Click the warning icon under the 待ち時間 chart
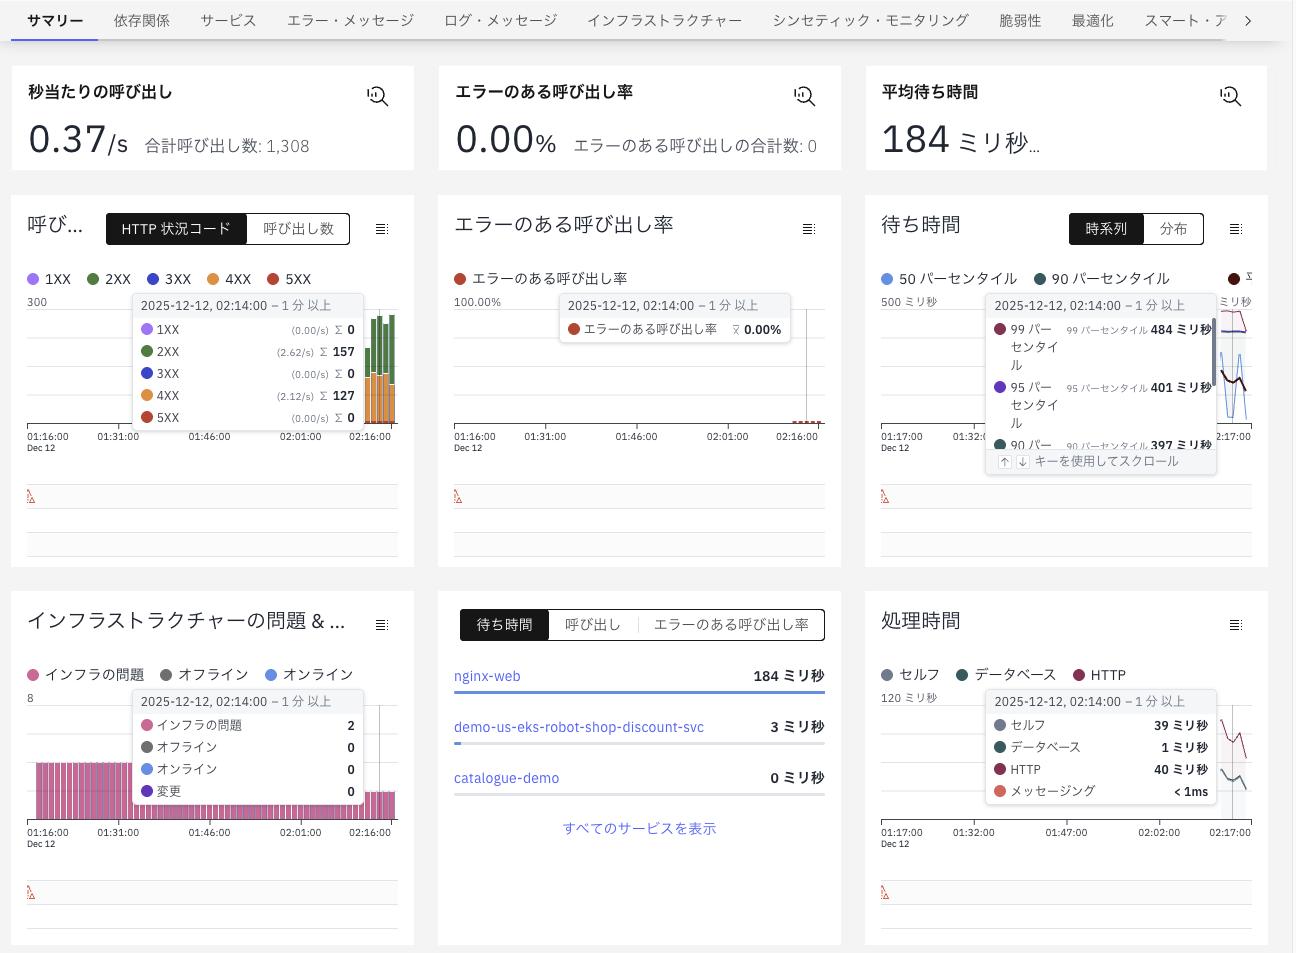 tap(885, 497)
